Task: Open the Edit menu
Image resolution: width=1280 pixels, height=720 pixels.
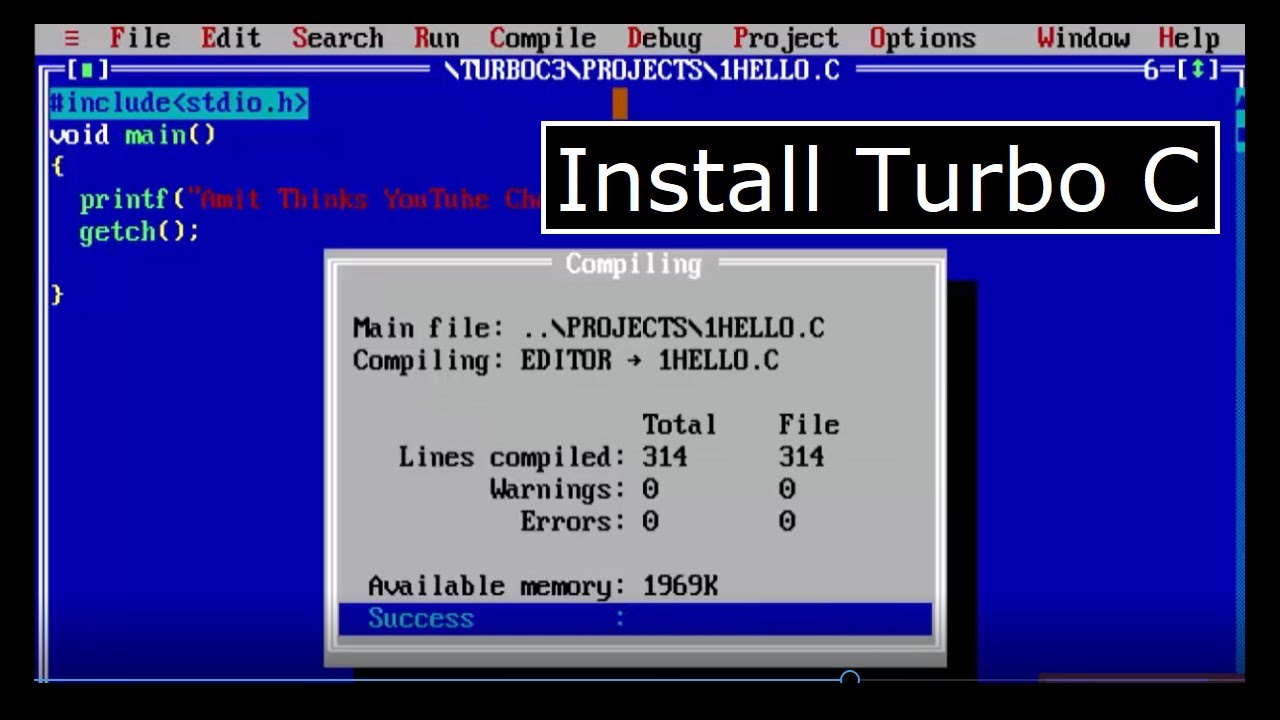Action: point(230,39)
